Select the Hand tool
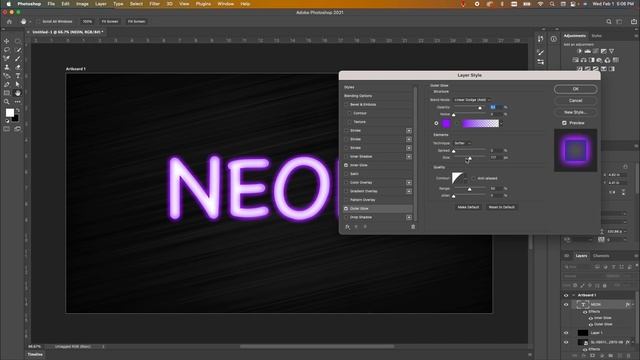The width and height of the screenshot is (640, 360). (x=18, y=93)
